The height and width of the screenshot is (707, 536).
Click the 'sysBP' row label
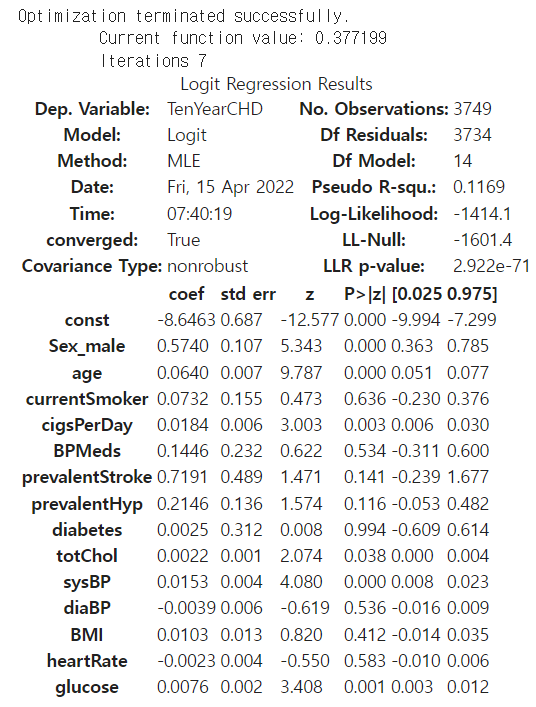coord(87,583)
